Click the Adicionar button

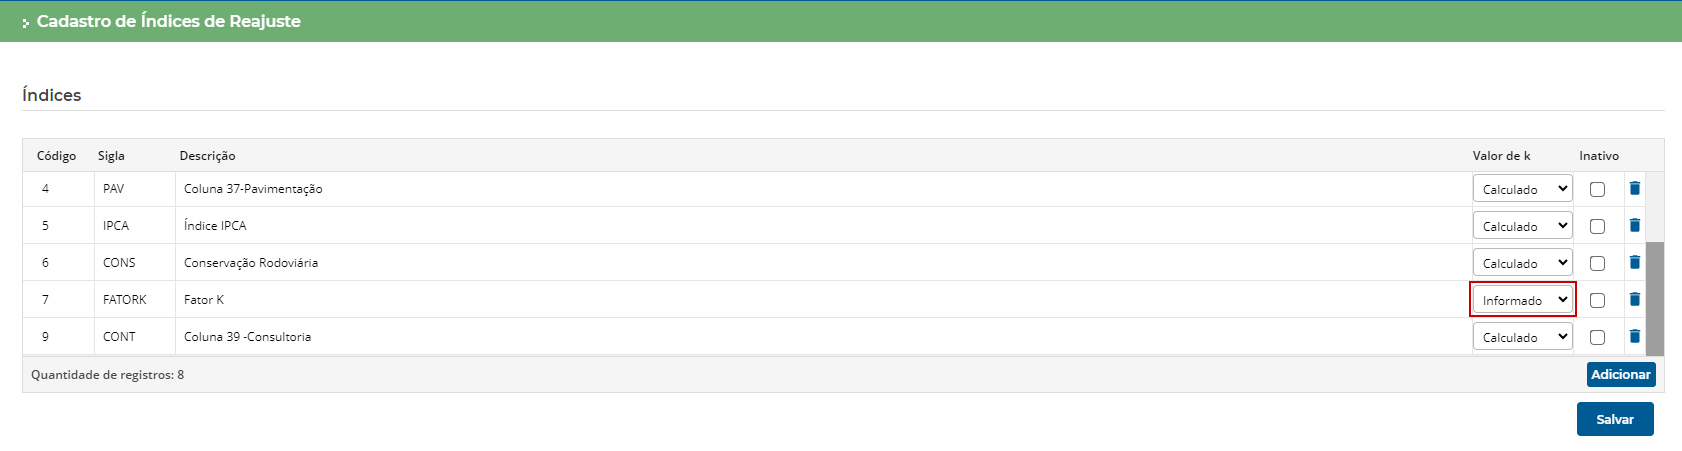coord(1620,374)
